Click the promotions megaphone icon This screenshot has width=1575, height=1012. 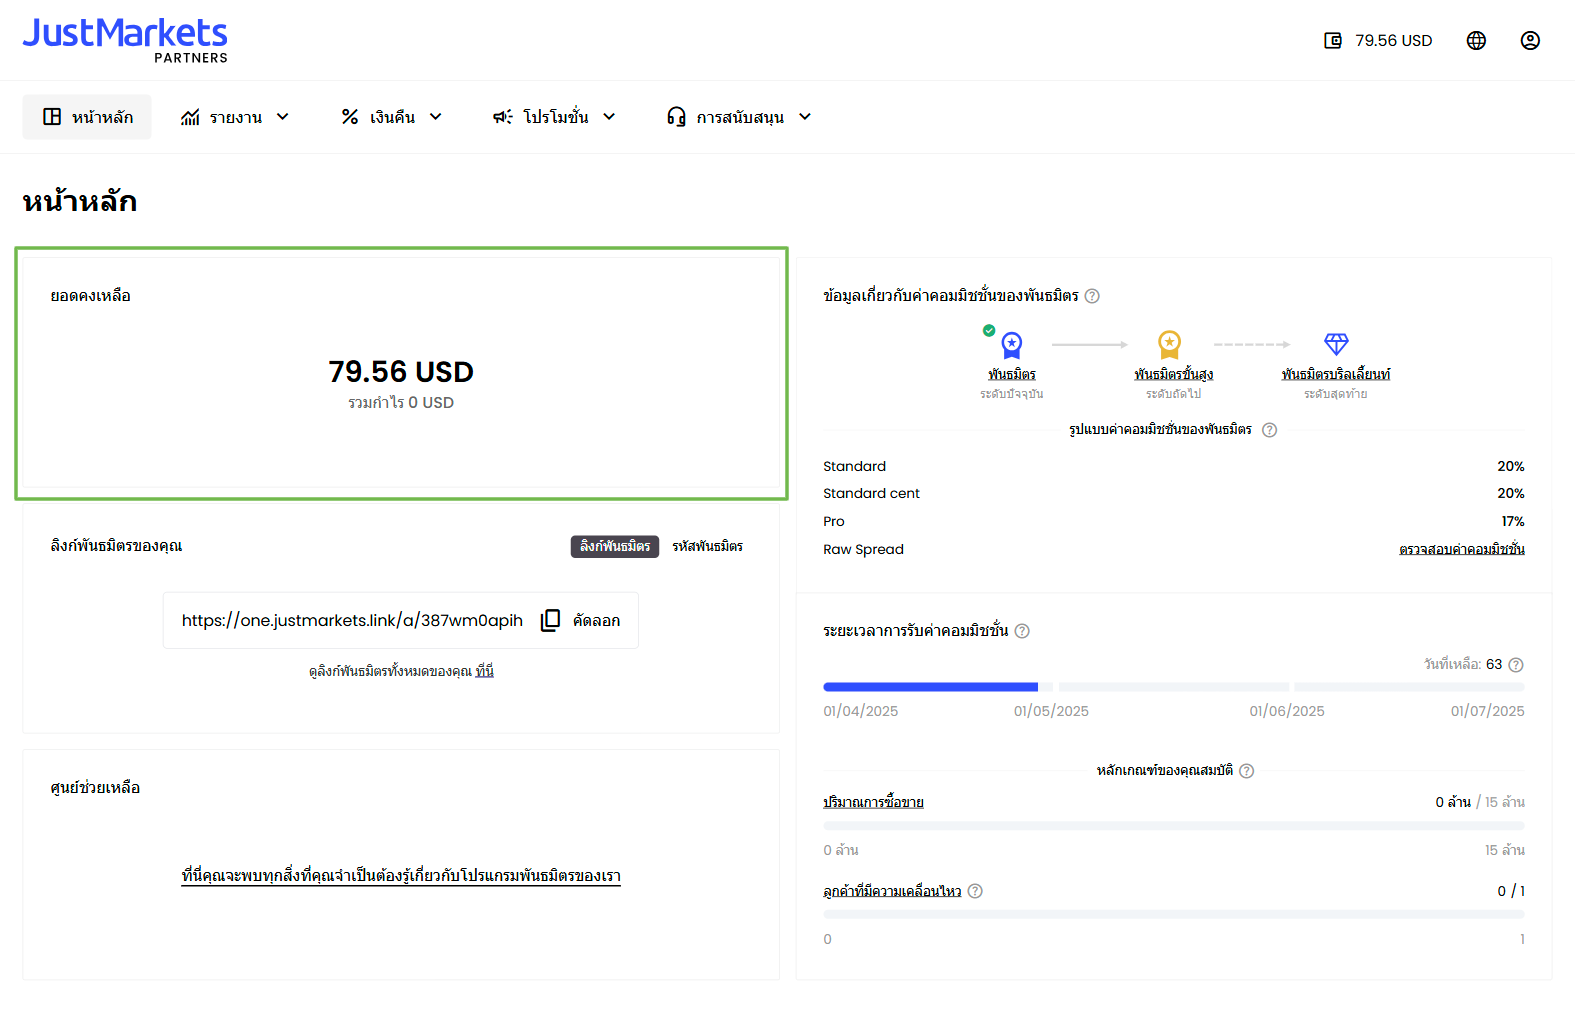(x=503, y=117)
